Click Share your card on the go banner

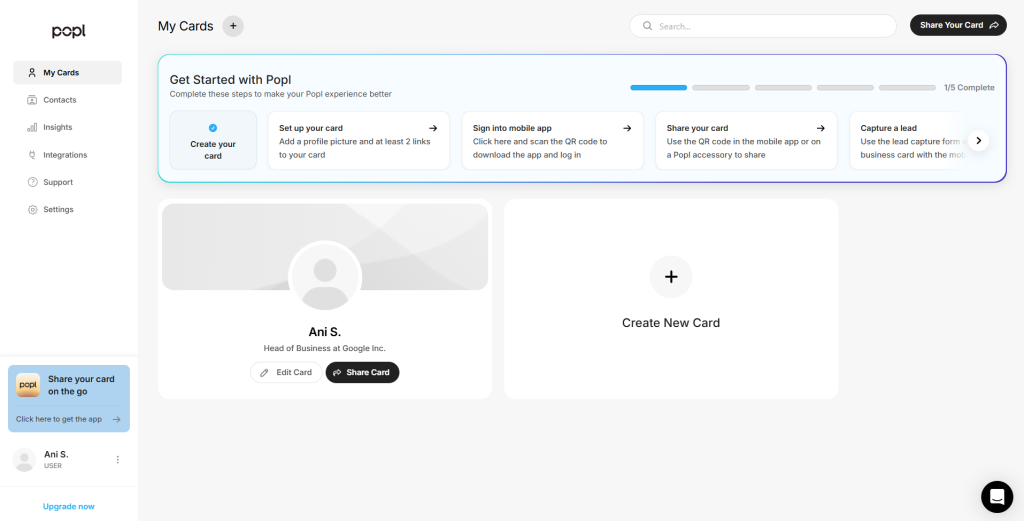pos(69,398)
